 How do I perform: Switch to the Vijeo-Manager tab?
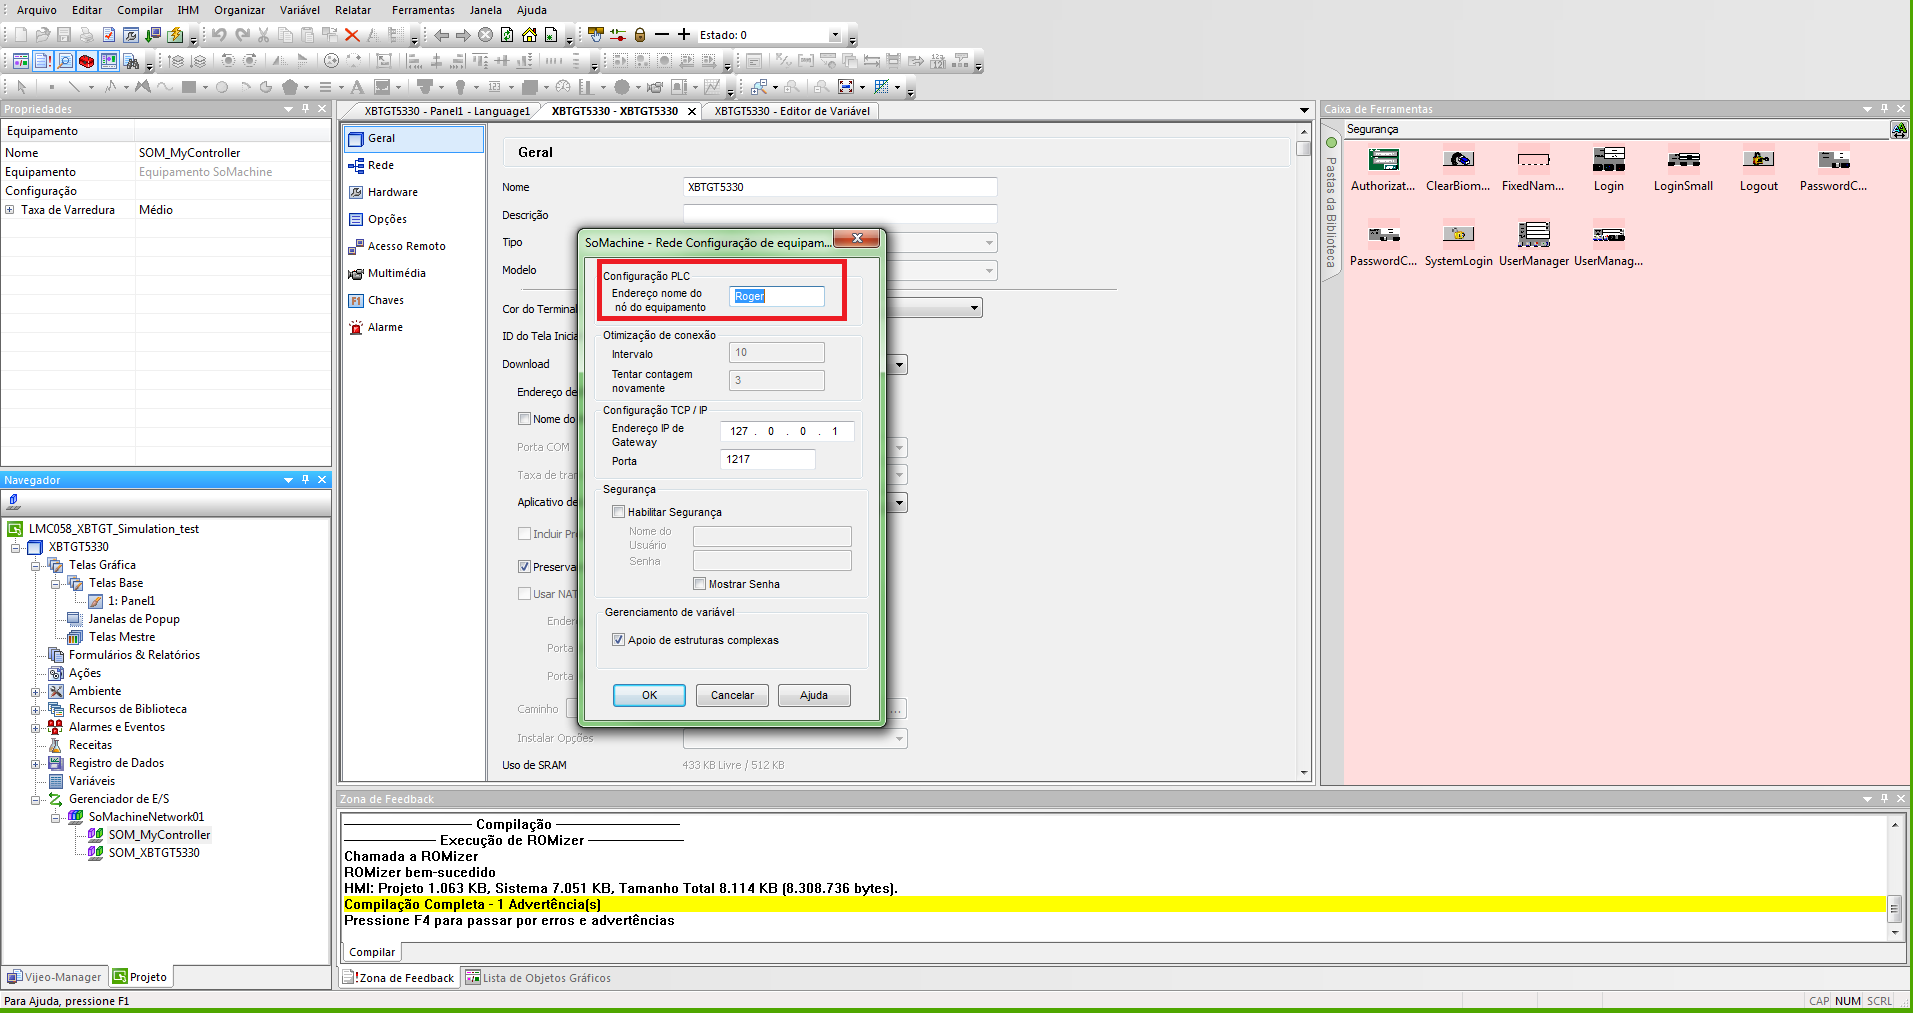tap(55, 977)
